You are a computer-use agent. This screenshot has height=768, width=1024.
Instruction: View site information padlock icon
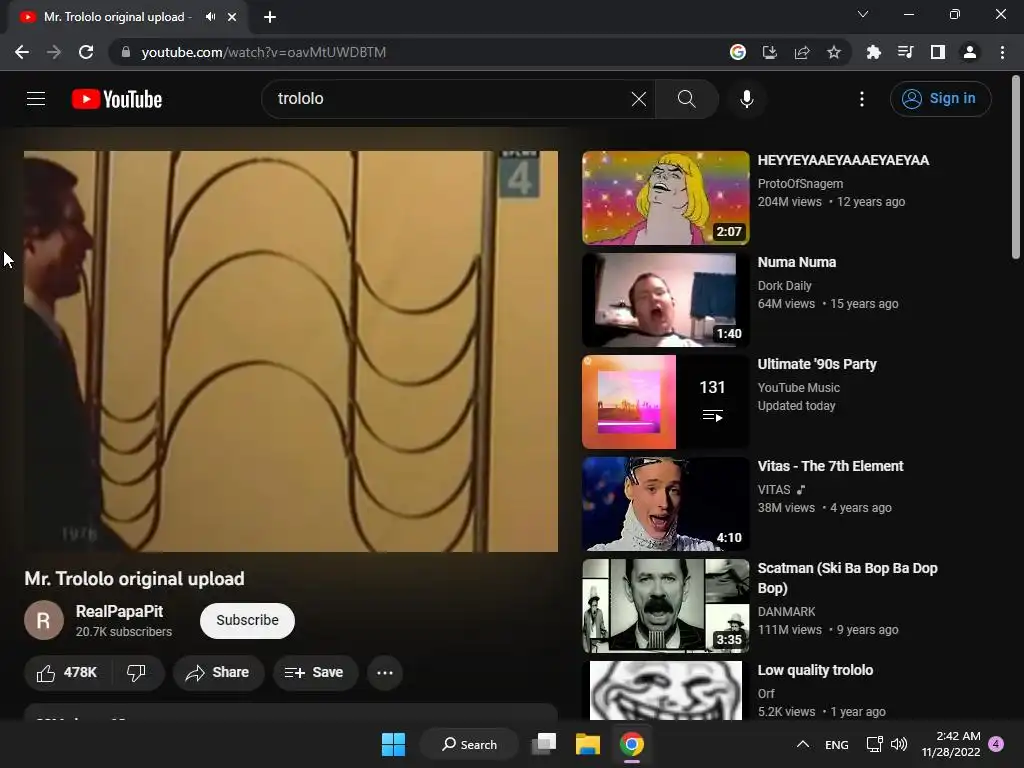126,52
